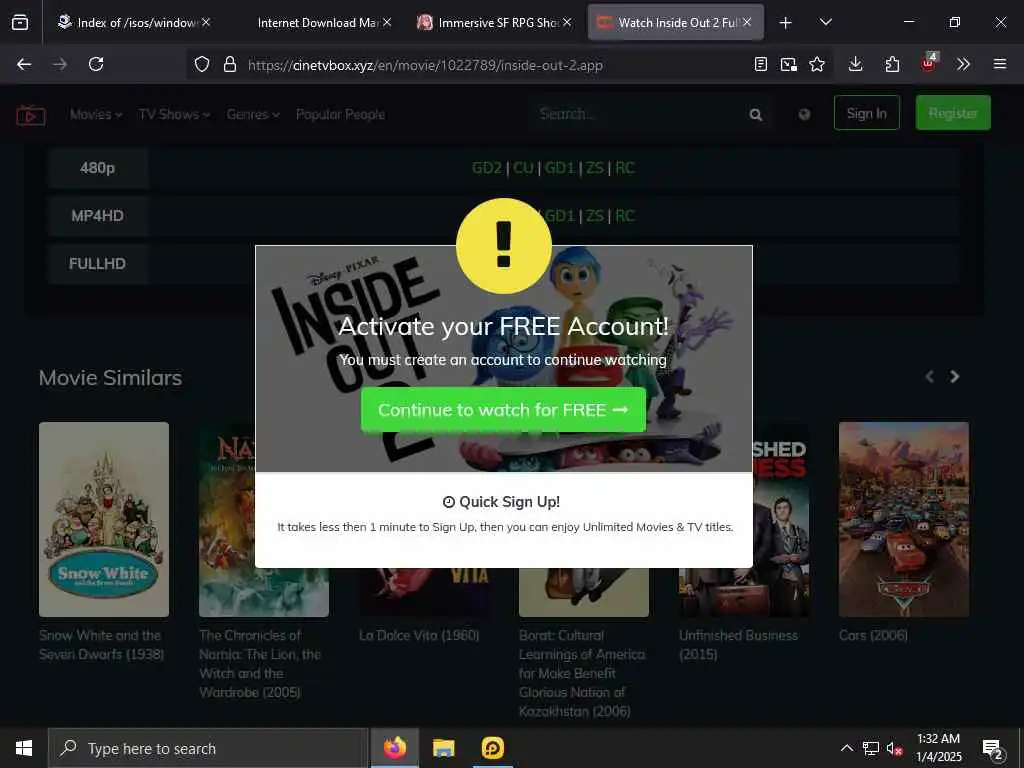Open the 480p GD1 download link
The width and height of the screenshot is (1024, 768).
(x=560, y=168)
